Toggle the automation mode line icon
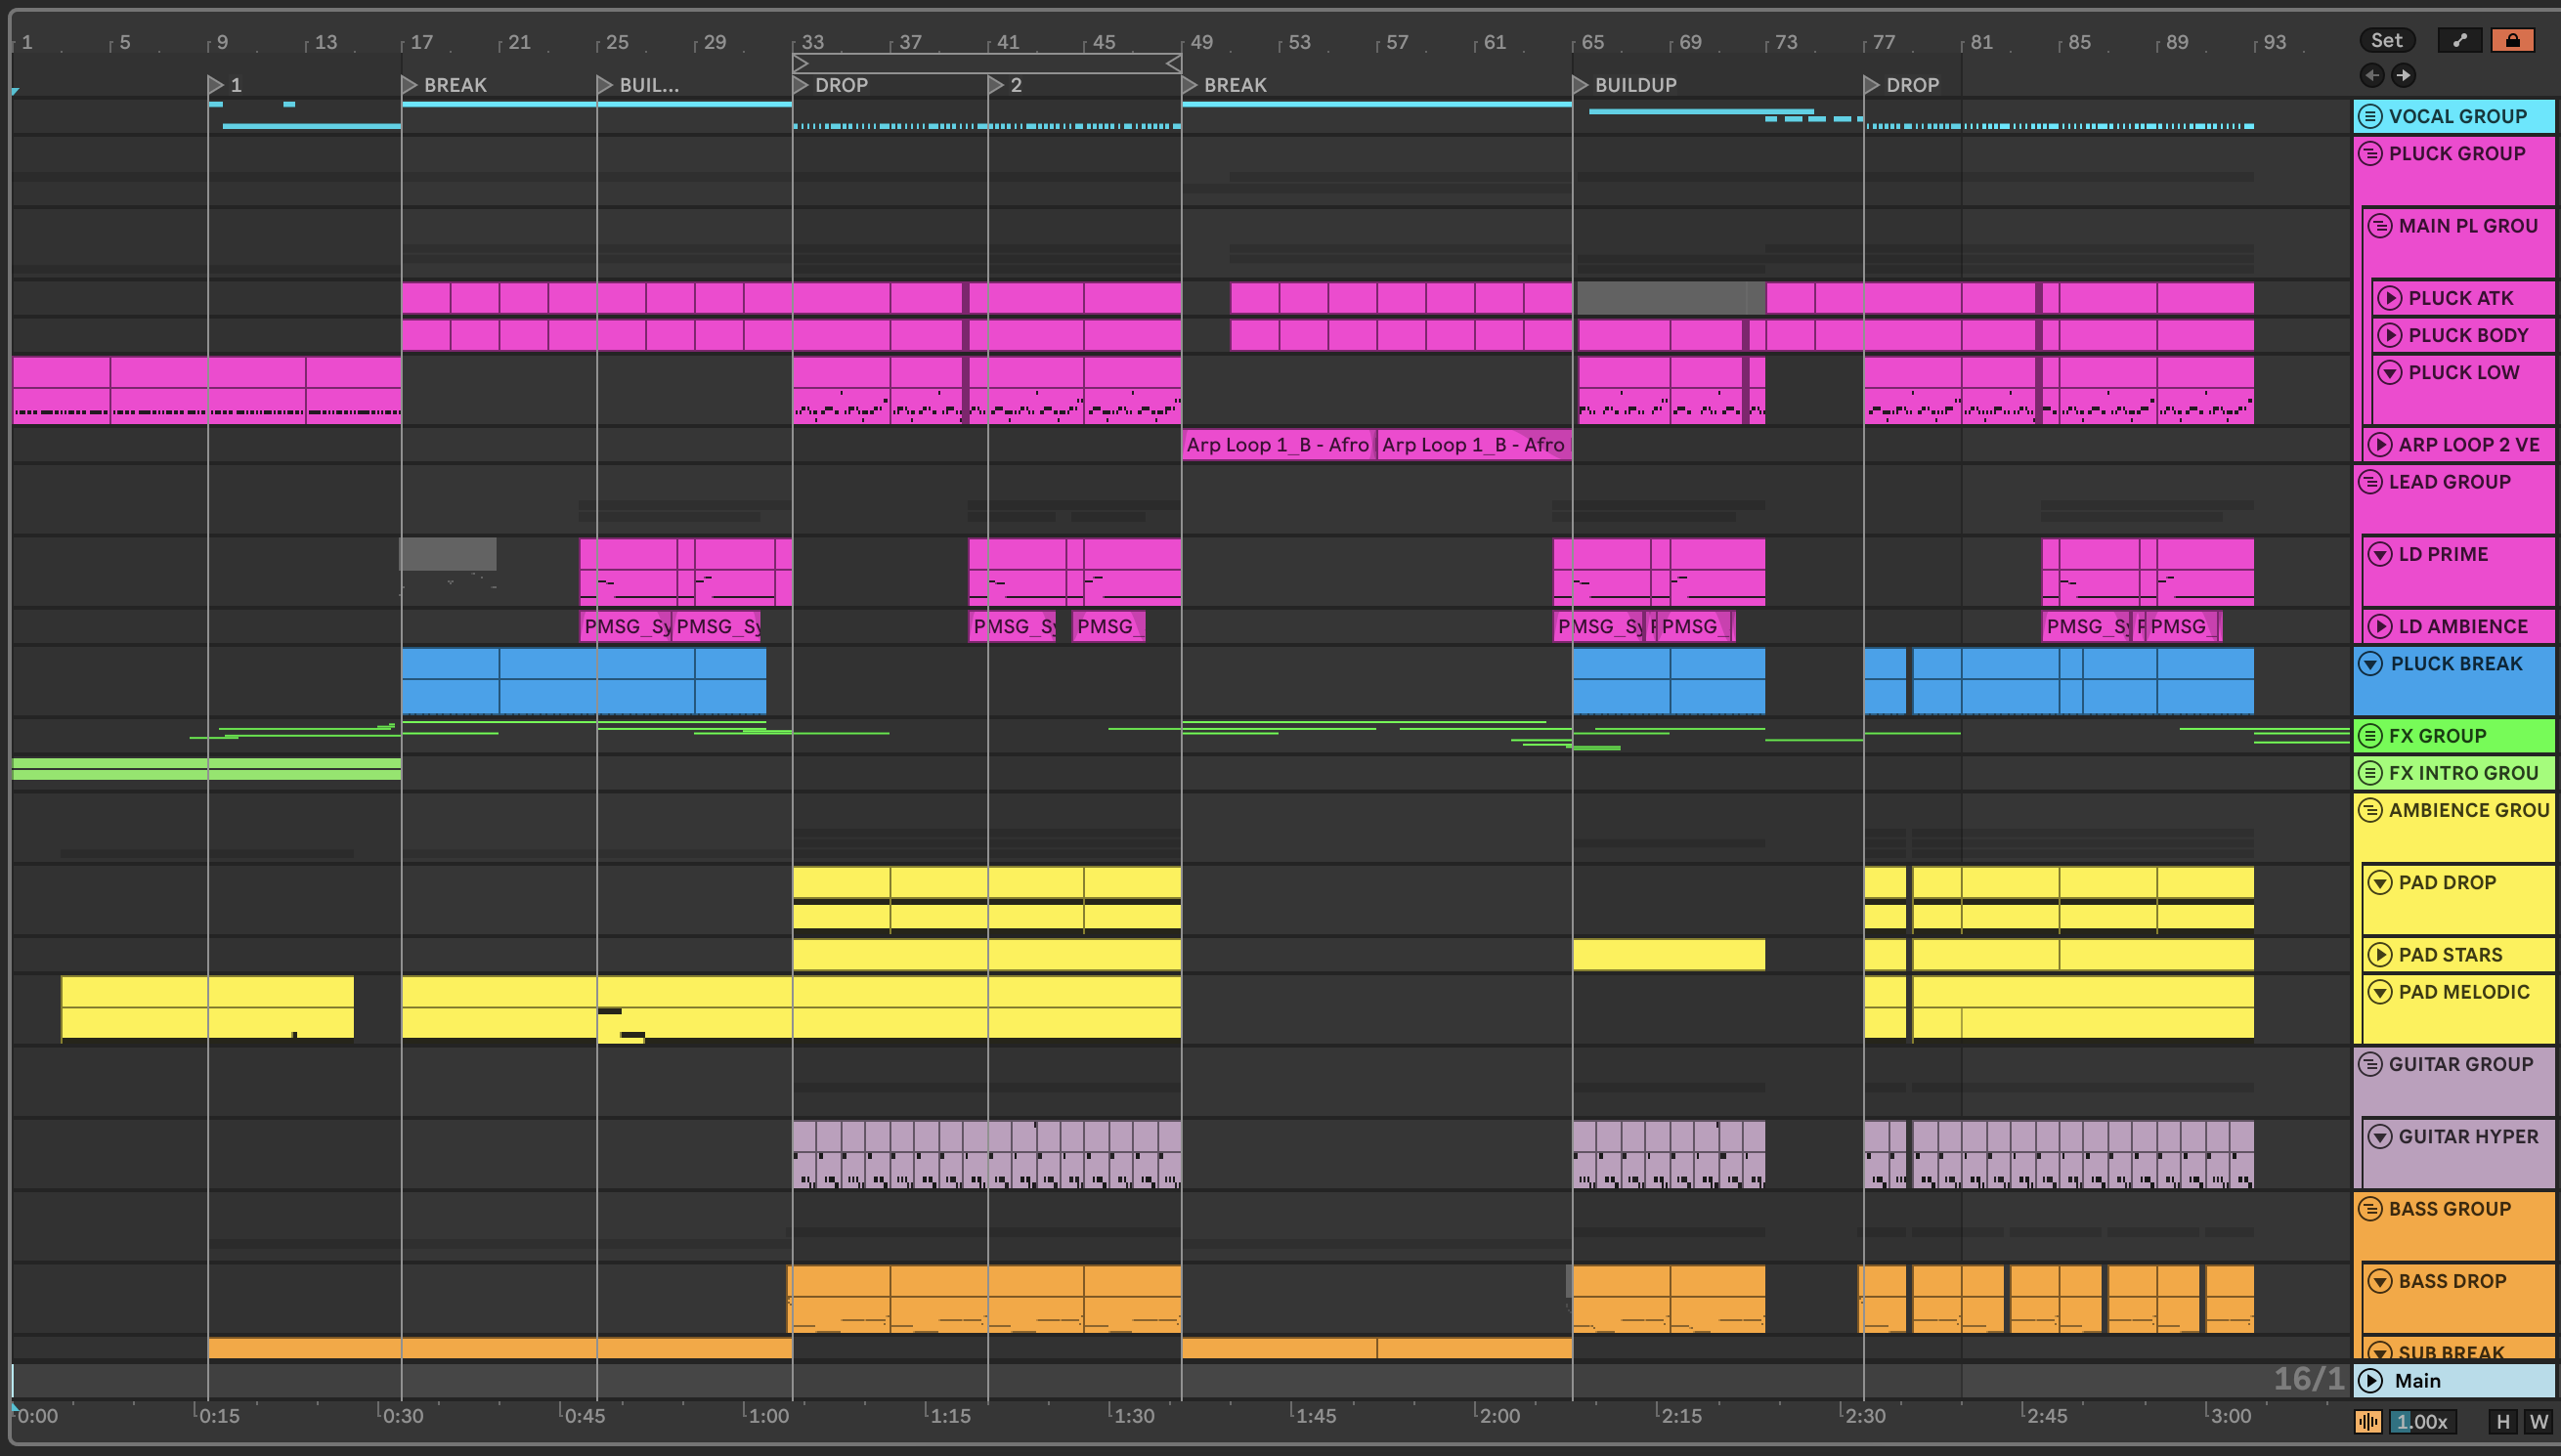The image size is (2561, 1456). click(2460, 40)
